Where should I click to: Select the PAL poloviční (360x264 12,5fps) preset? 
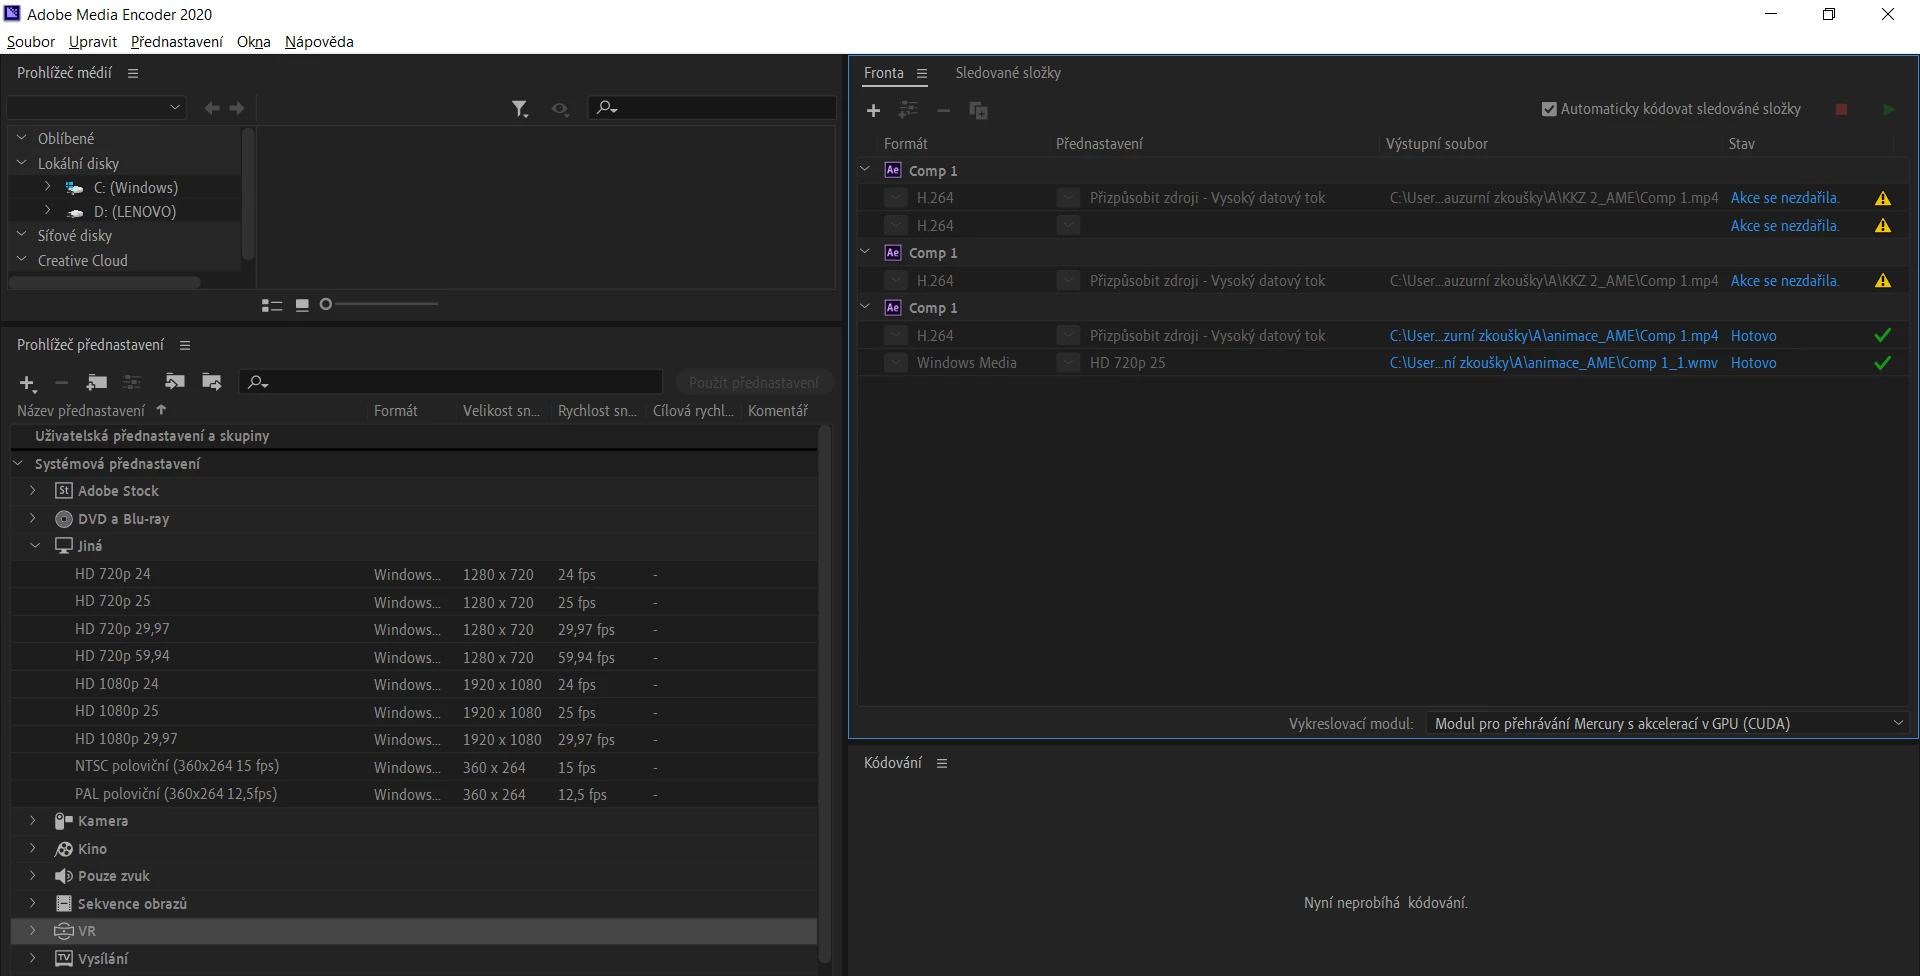coord(414,794)
